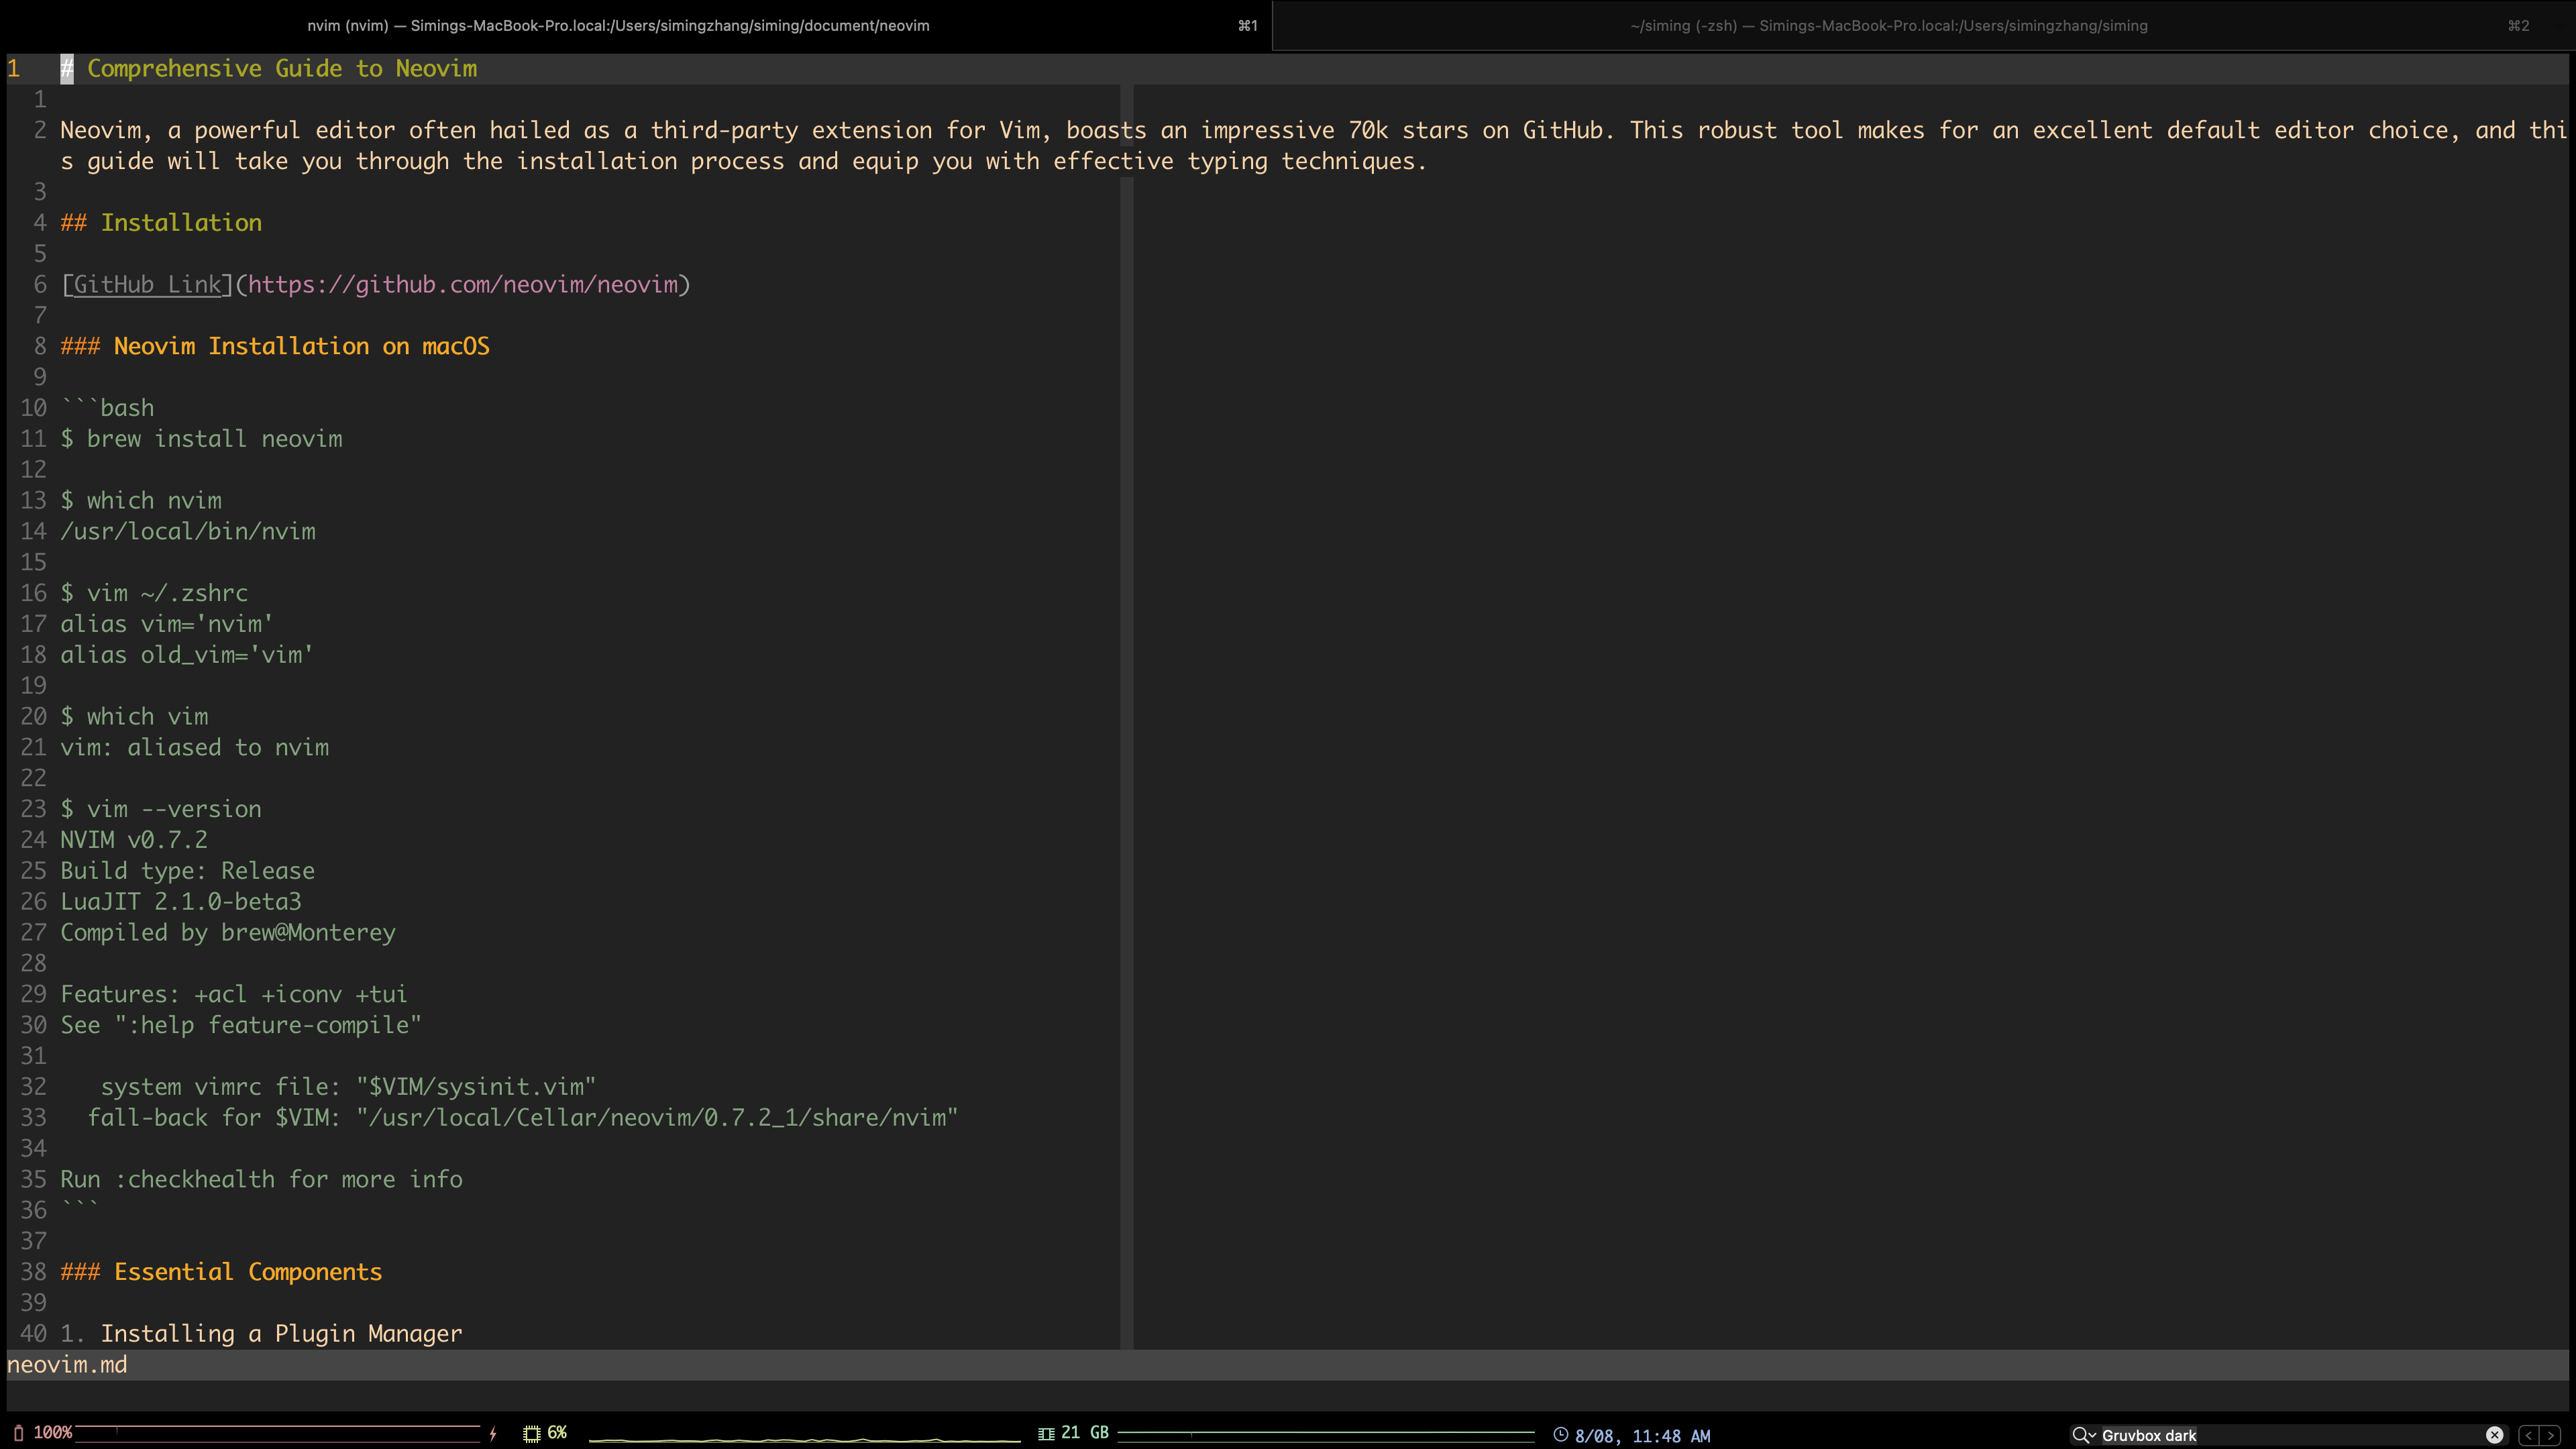The width and height of the screenshot is (2576, 1449).
Task: Click the 21 GB memory reading
Action: (x=1085, y=1434)
